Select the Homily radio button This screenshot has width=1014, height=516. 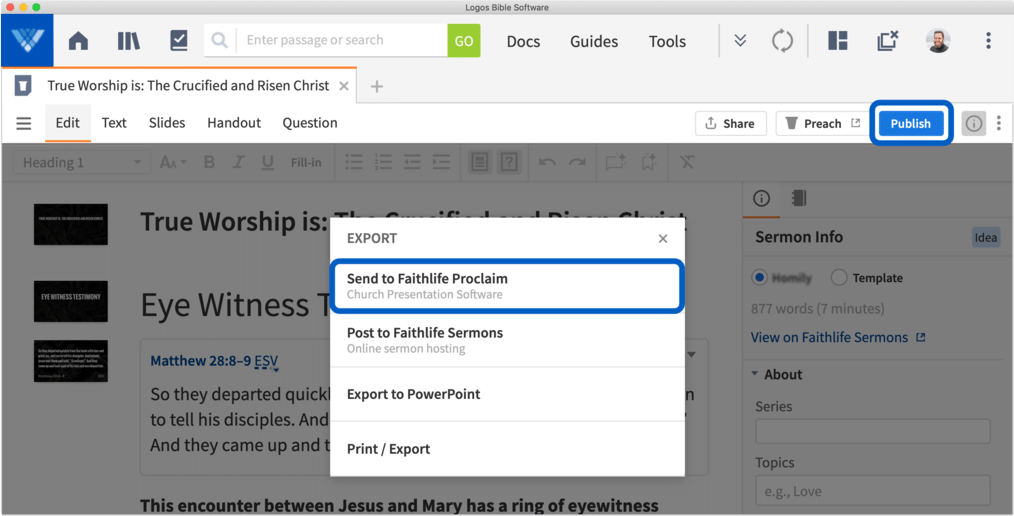click(760, 277)
